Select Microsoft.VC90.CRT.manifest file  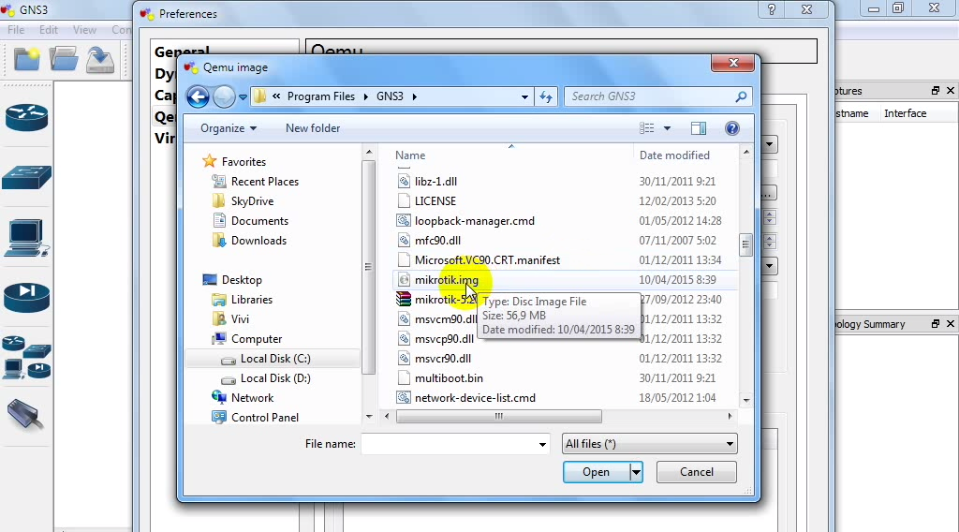pos(487,260)
